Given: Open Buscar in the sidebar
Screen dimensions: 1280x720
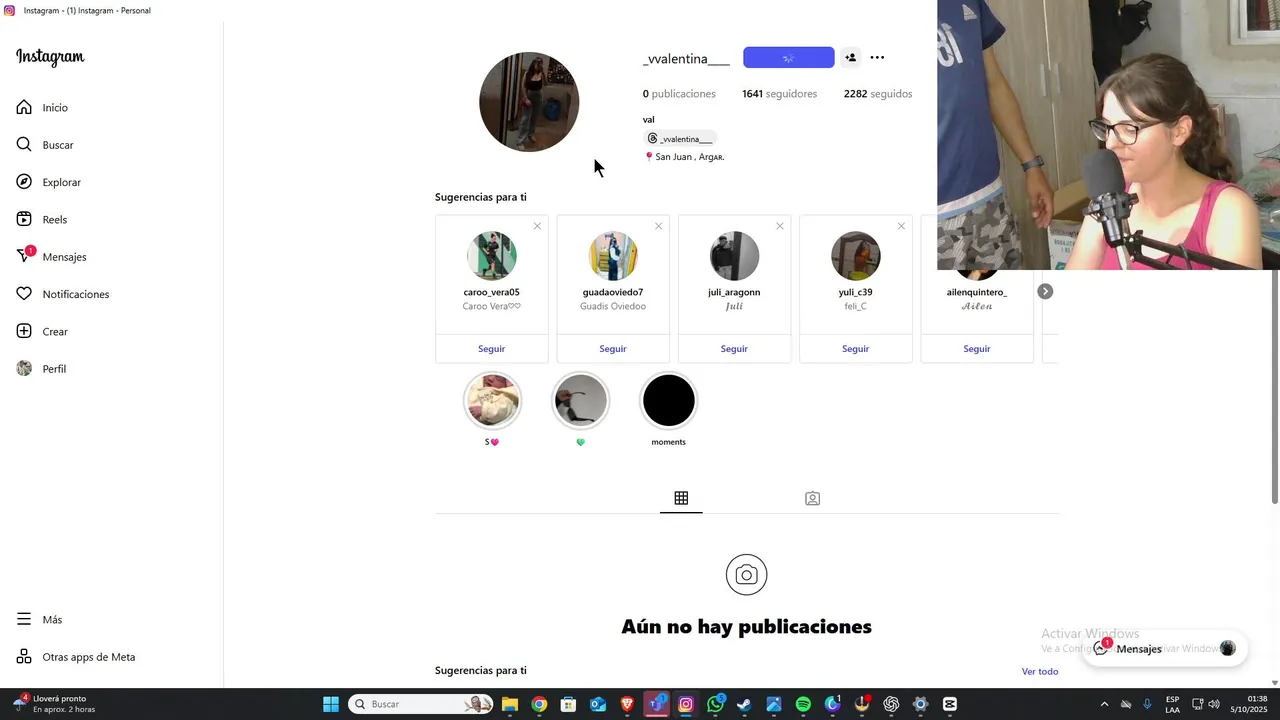Looking at the screenshot, I should click(x=45, y=145).
